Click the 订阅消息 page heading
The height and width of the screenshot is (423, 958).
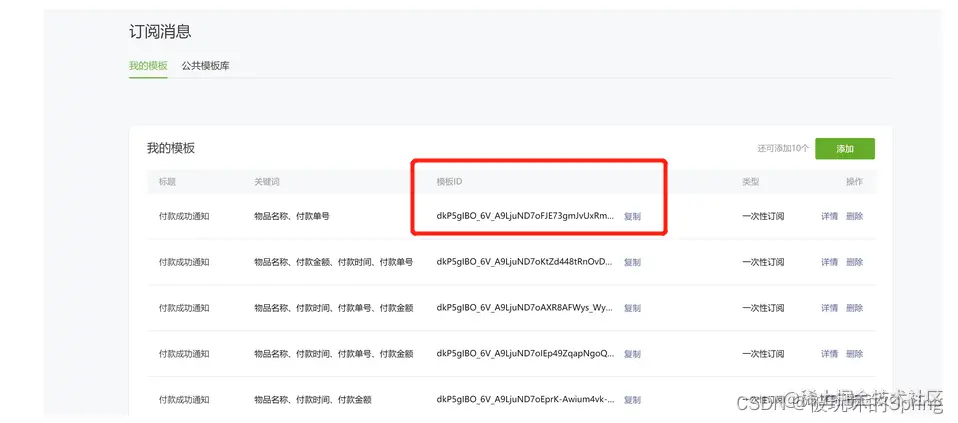pyautogui.click(x=160, y=32)
